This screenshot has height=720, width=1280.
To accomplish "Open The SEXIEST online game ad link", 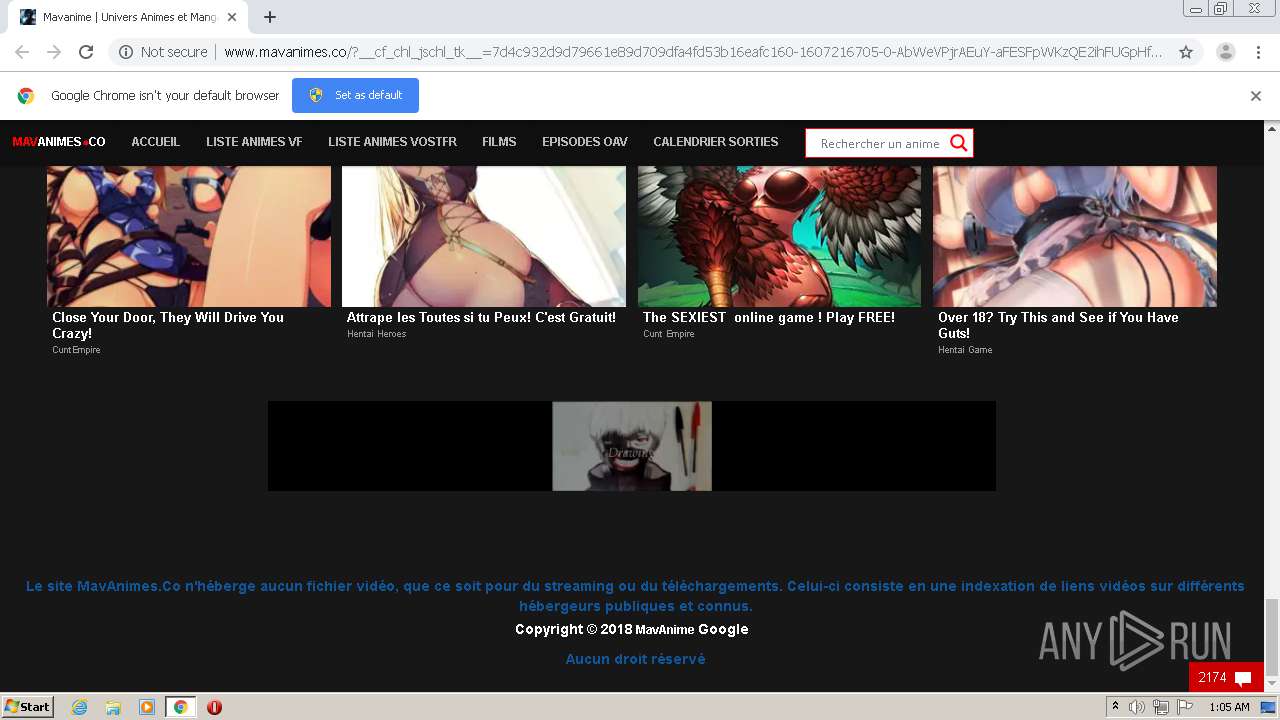I will [769, 317].
